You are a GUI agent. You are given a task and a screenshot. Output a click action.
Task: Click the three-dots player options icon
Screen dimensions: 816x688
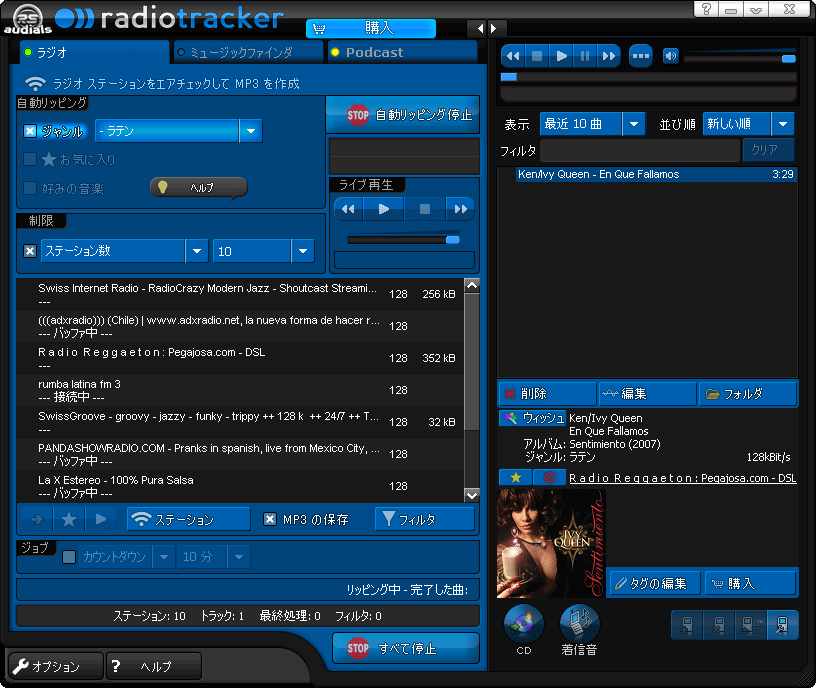(641, 56)
